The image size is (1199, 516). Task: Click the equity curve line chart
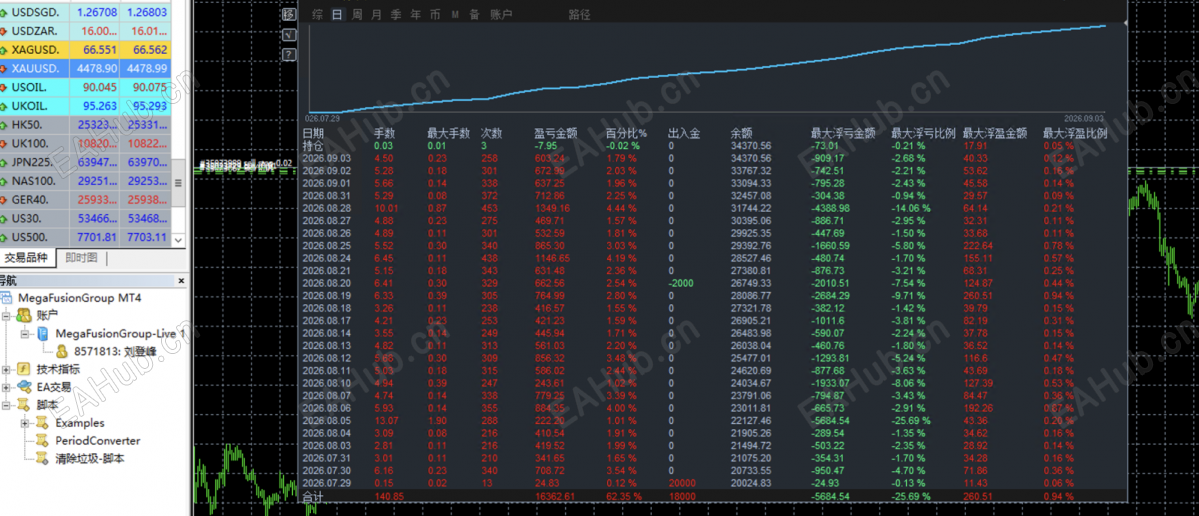coord(707,72)
